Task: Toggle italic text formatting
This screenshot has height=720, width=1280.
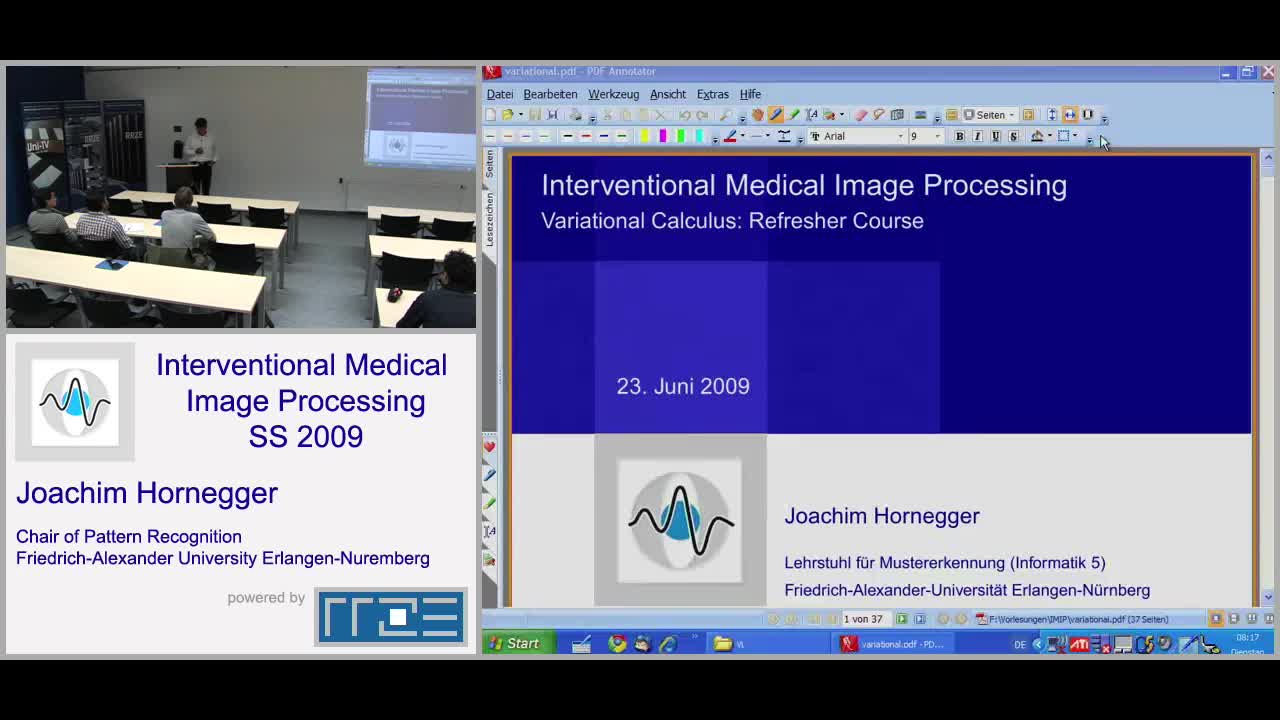Action: pyautogui.click(x=977, y=136)
